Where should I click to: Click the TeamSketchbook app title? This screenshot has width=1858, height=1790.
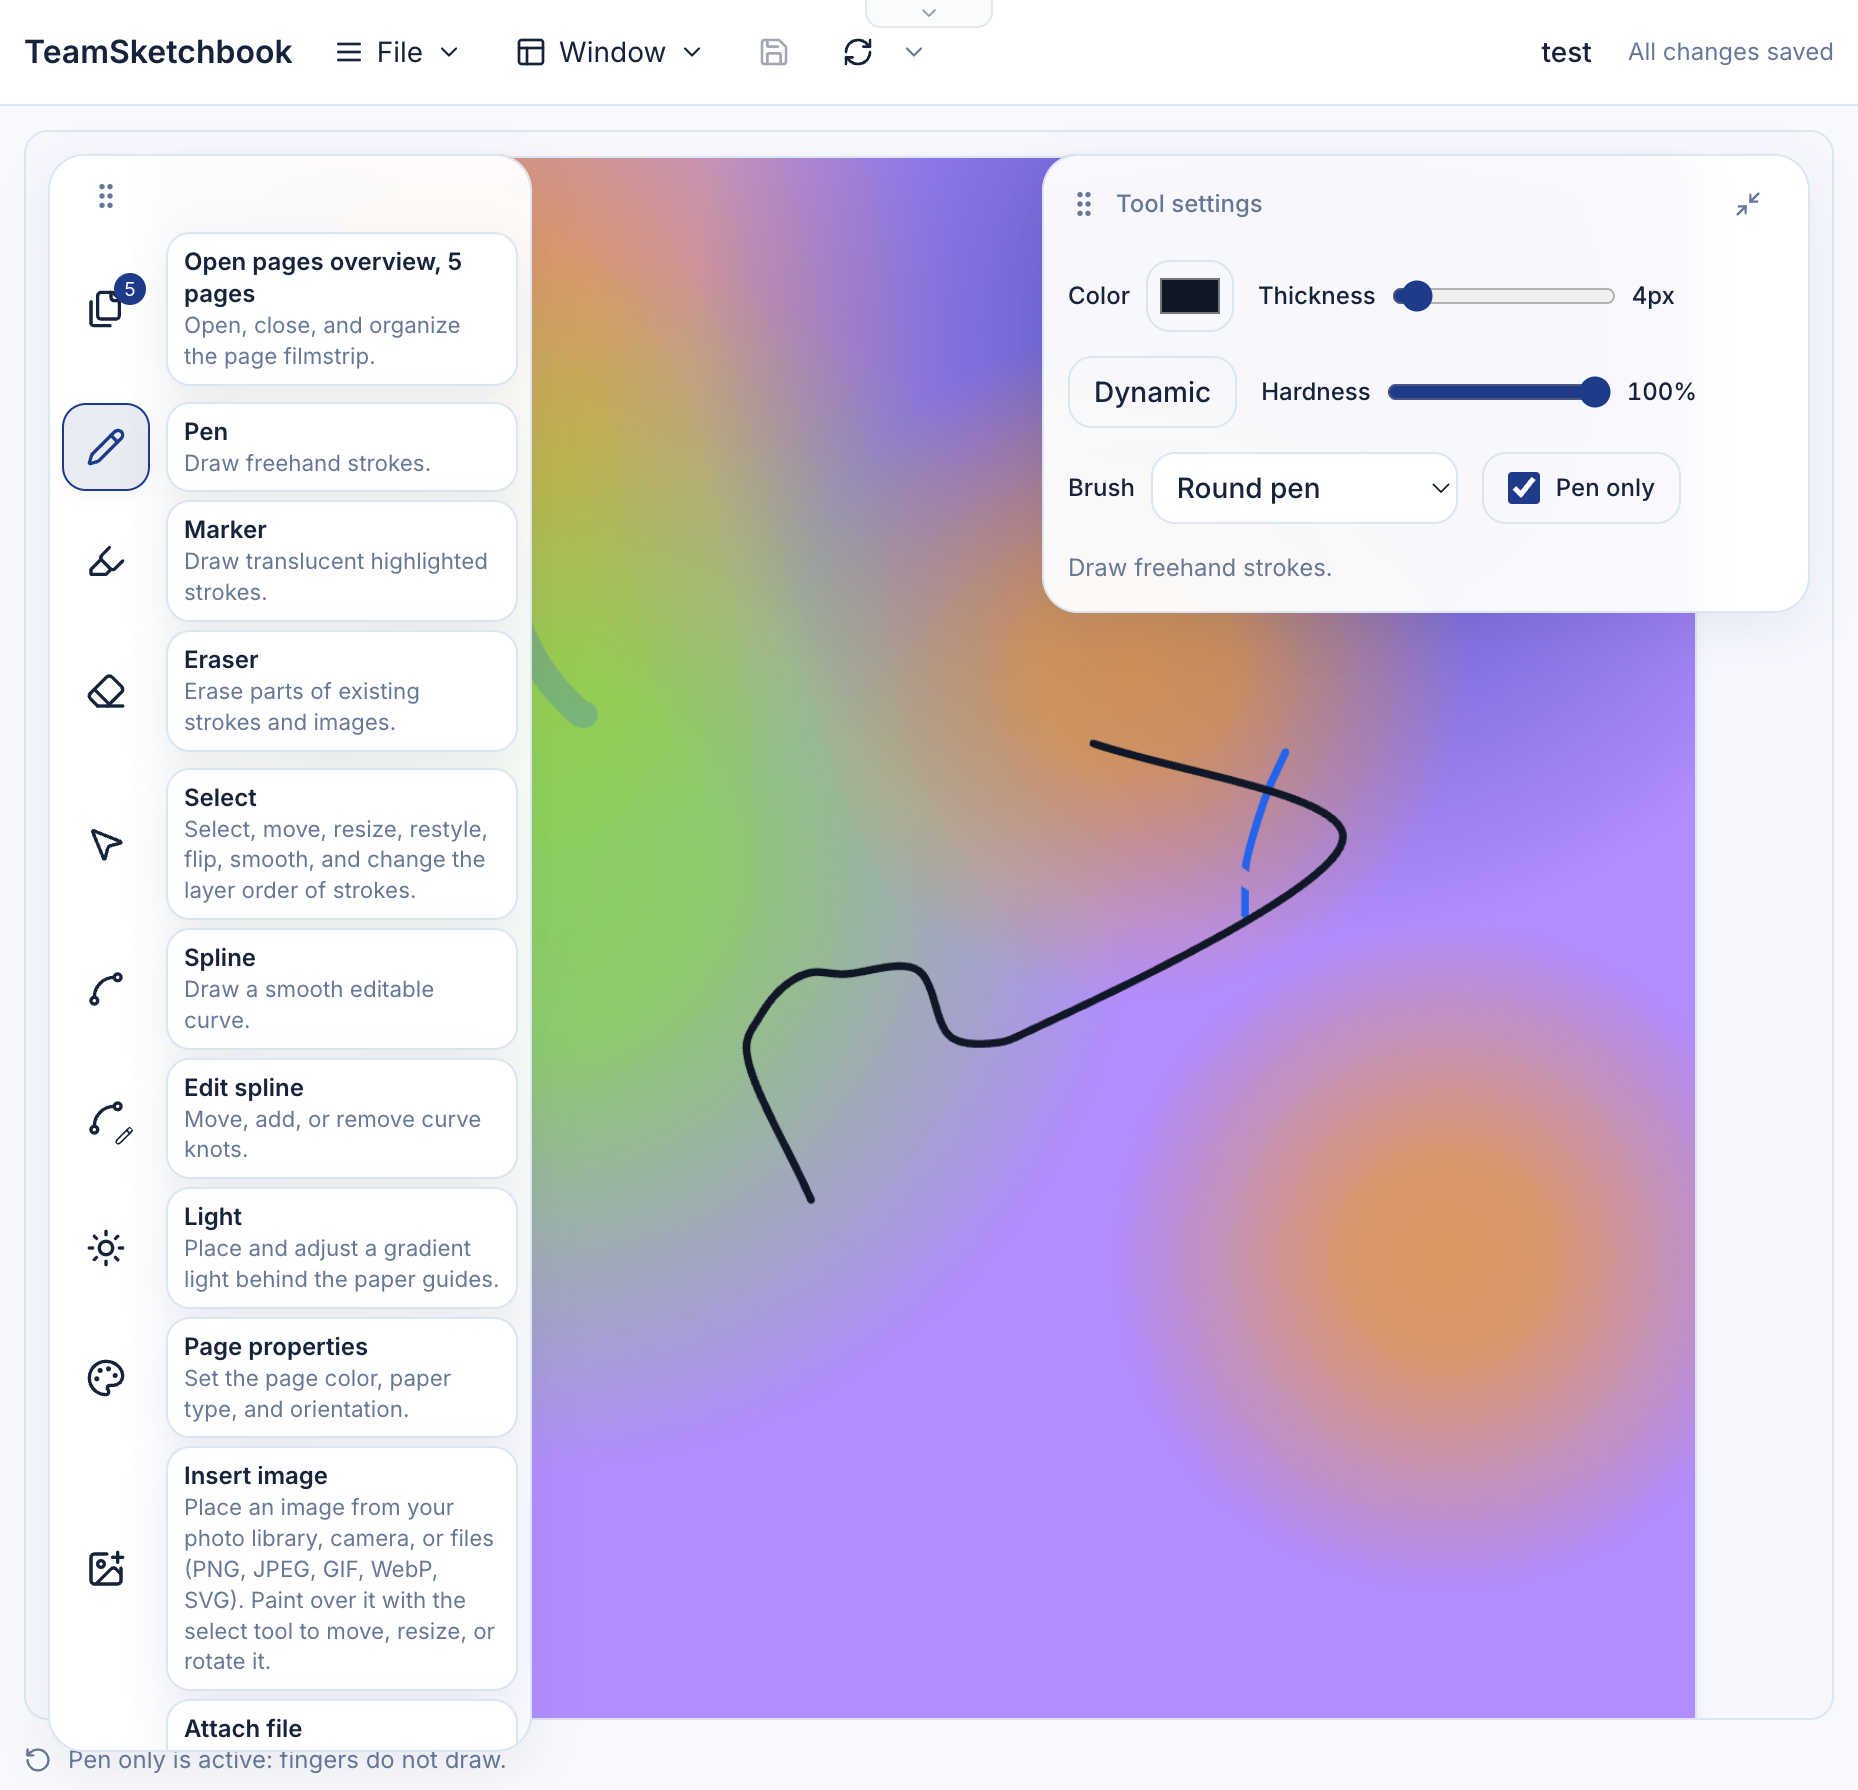click(158, 52)
